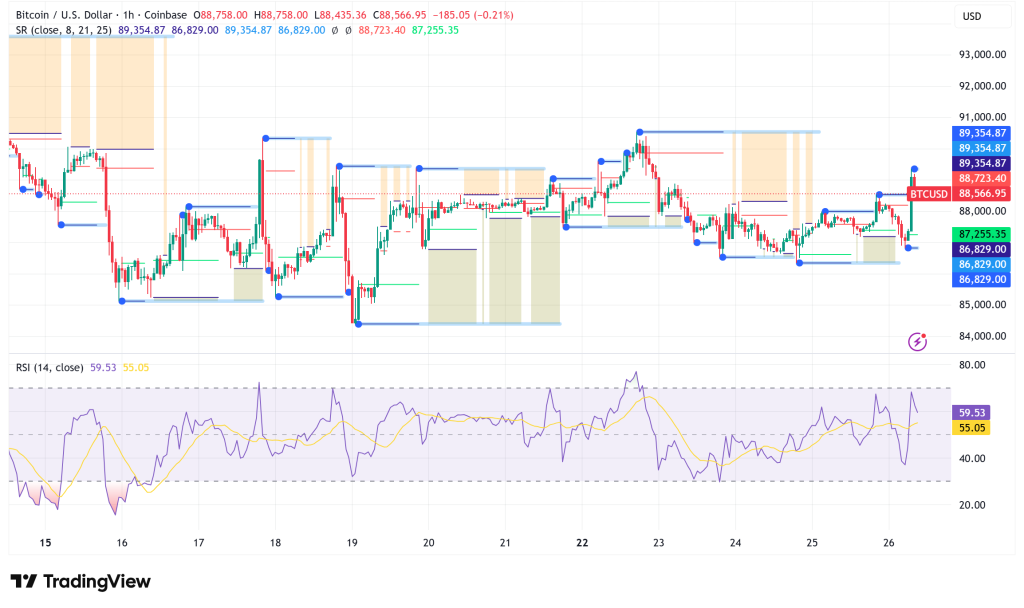Image resolution: width=1024 pixels, height=608 pixels.
Task: Select the RSI (14, close) indicator legend
Action: tap(52, 367)
